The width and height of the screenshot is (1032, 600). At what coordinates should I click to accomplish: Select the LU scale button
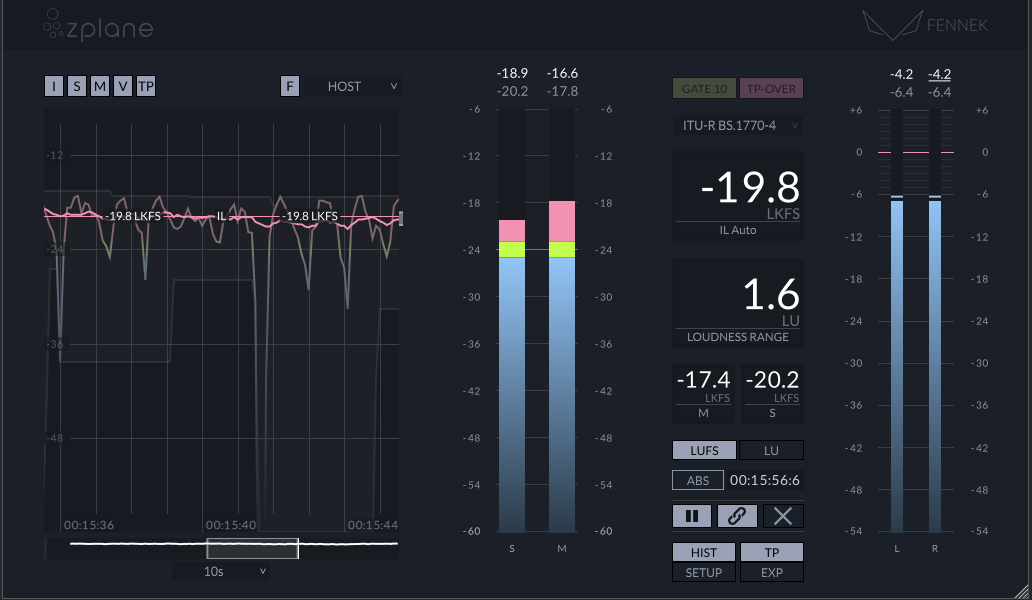pos(771,451)
